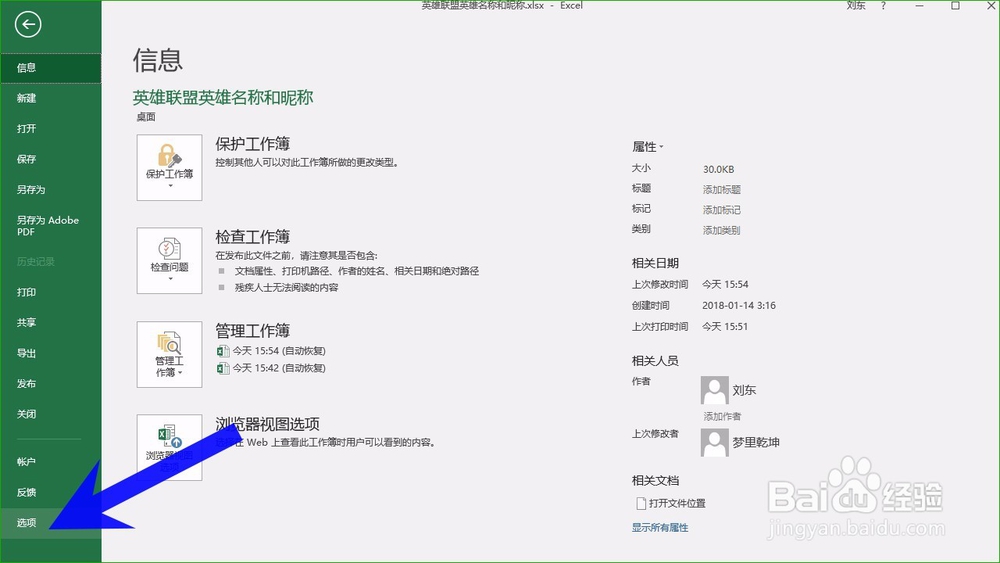1000x563 pixels.
Task: Select 新建 in the sidebar
Action: pyautogui.click(x=50, y=98)
